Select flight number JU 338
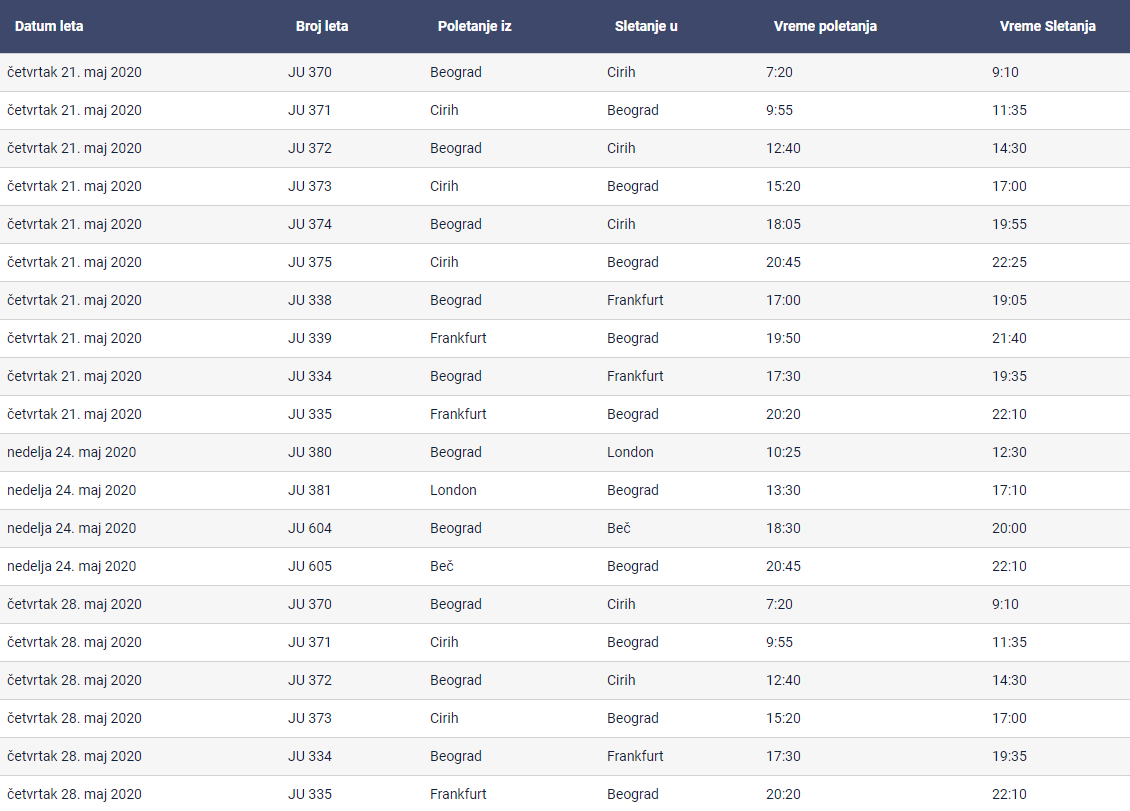Screen dimensions: 1130x811 (x=310, y=300)
